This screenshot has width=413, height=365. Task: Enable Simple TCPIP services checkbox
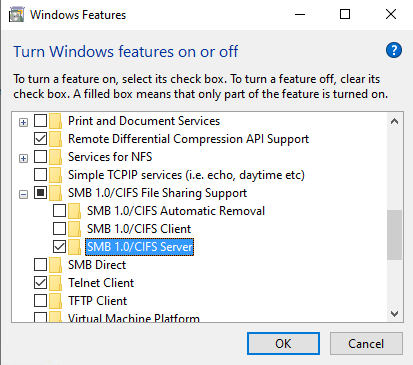point(40,175)
